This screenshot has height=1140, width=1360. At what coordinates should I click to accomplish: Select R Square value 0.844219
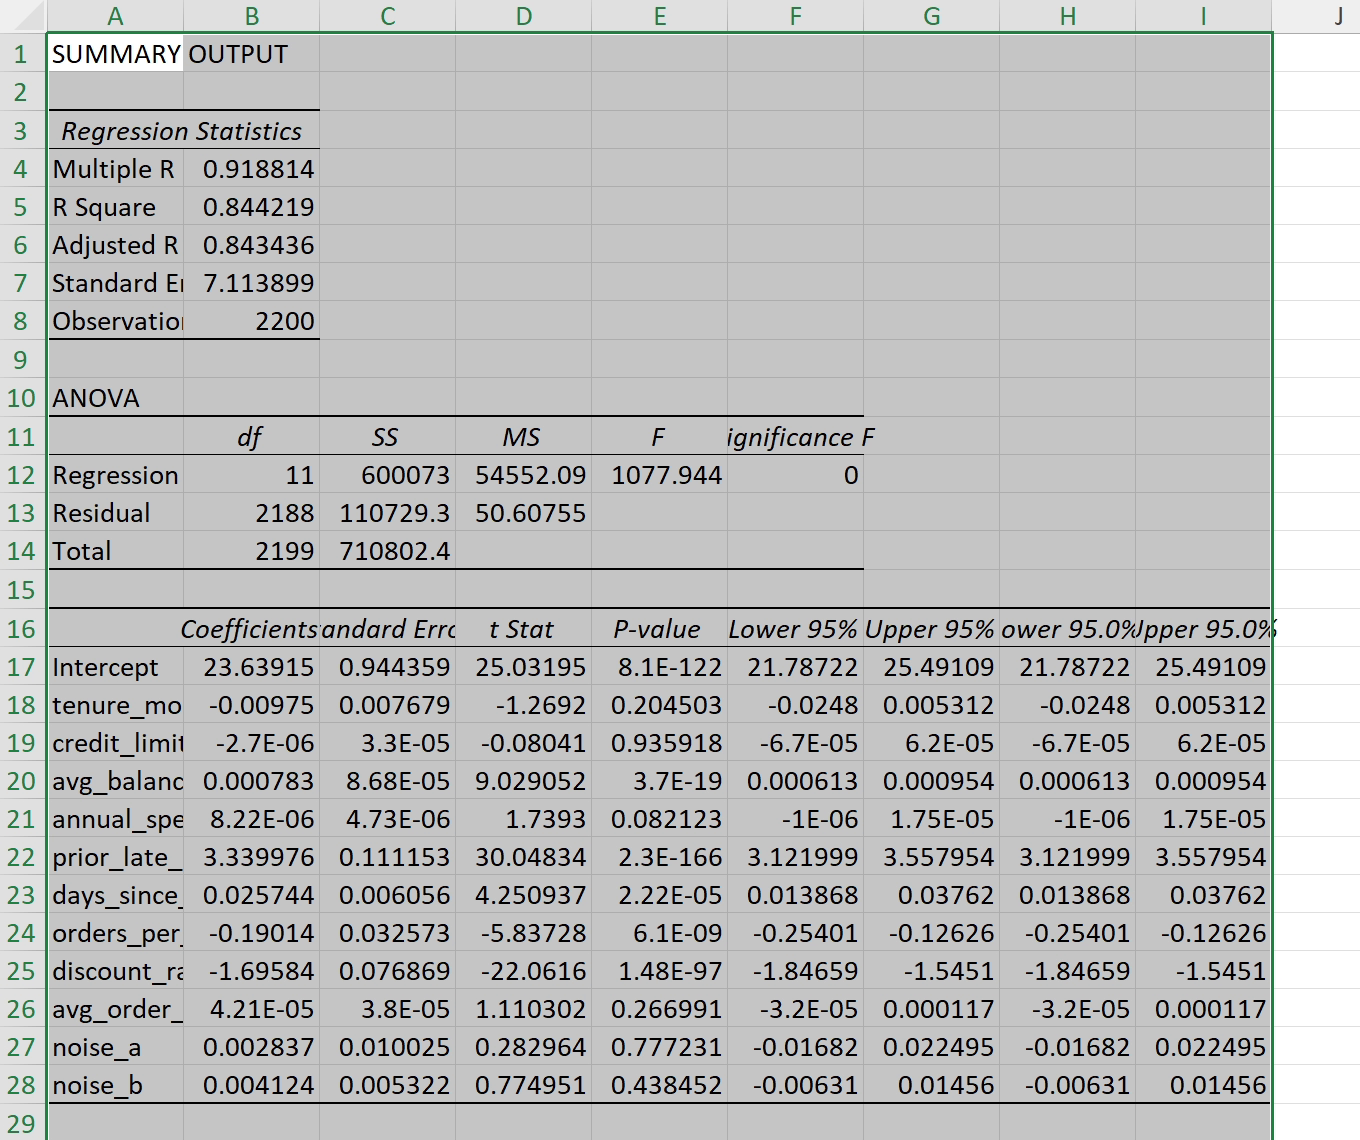[252, 207]
